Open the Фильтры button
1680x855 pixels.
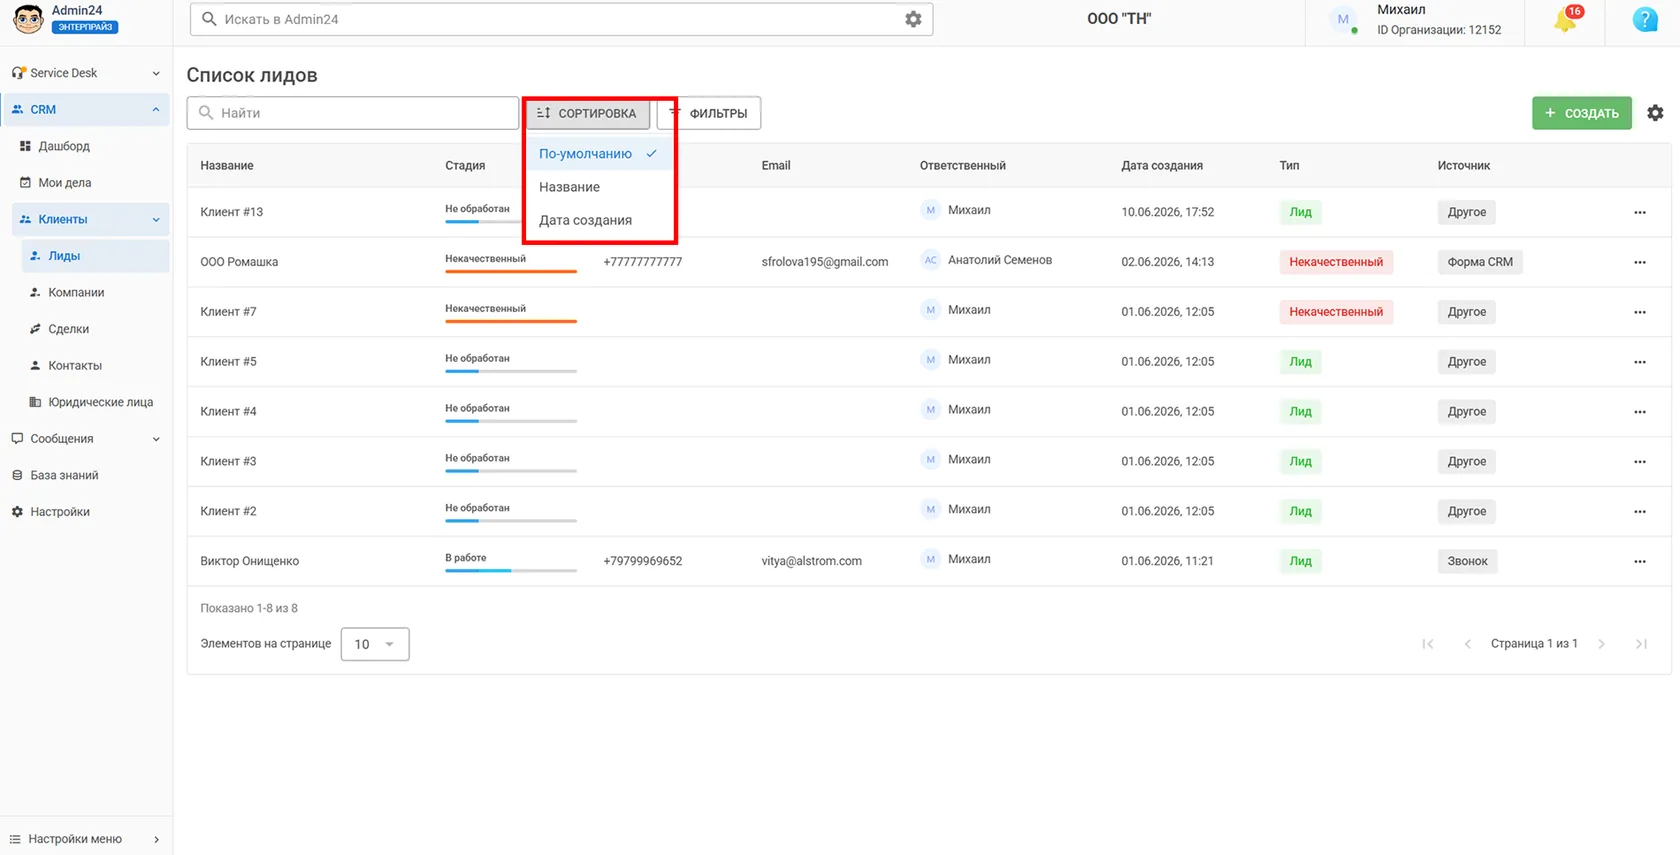(x=709, y=113)
